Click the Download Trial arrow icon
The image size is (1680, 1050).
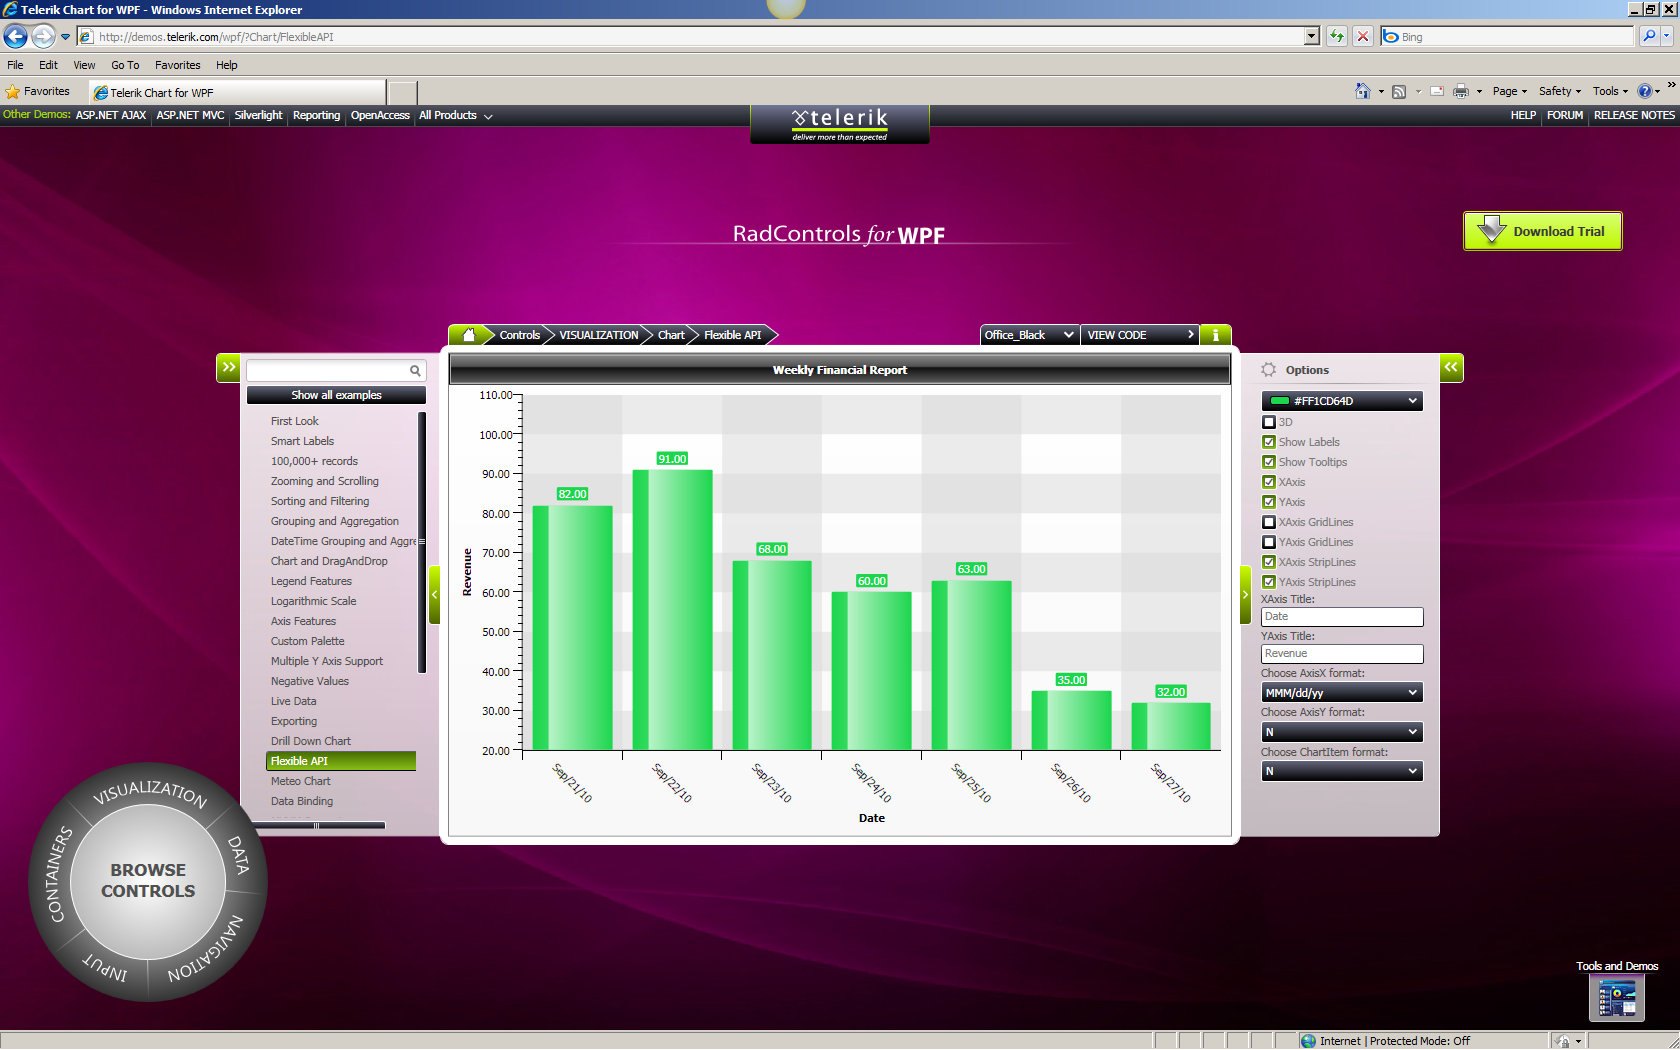click(1491, 229)
